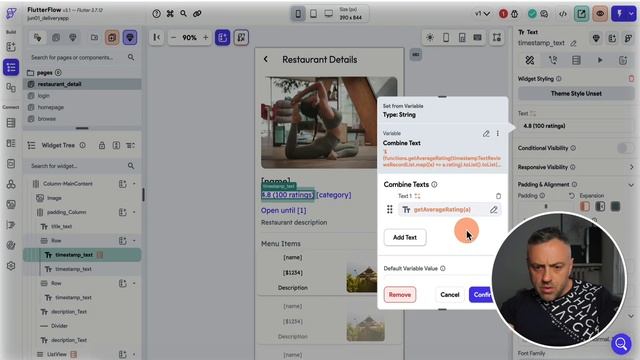Open Combine Text three-dot options

498,133
